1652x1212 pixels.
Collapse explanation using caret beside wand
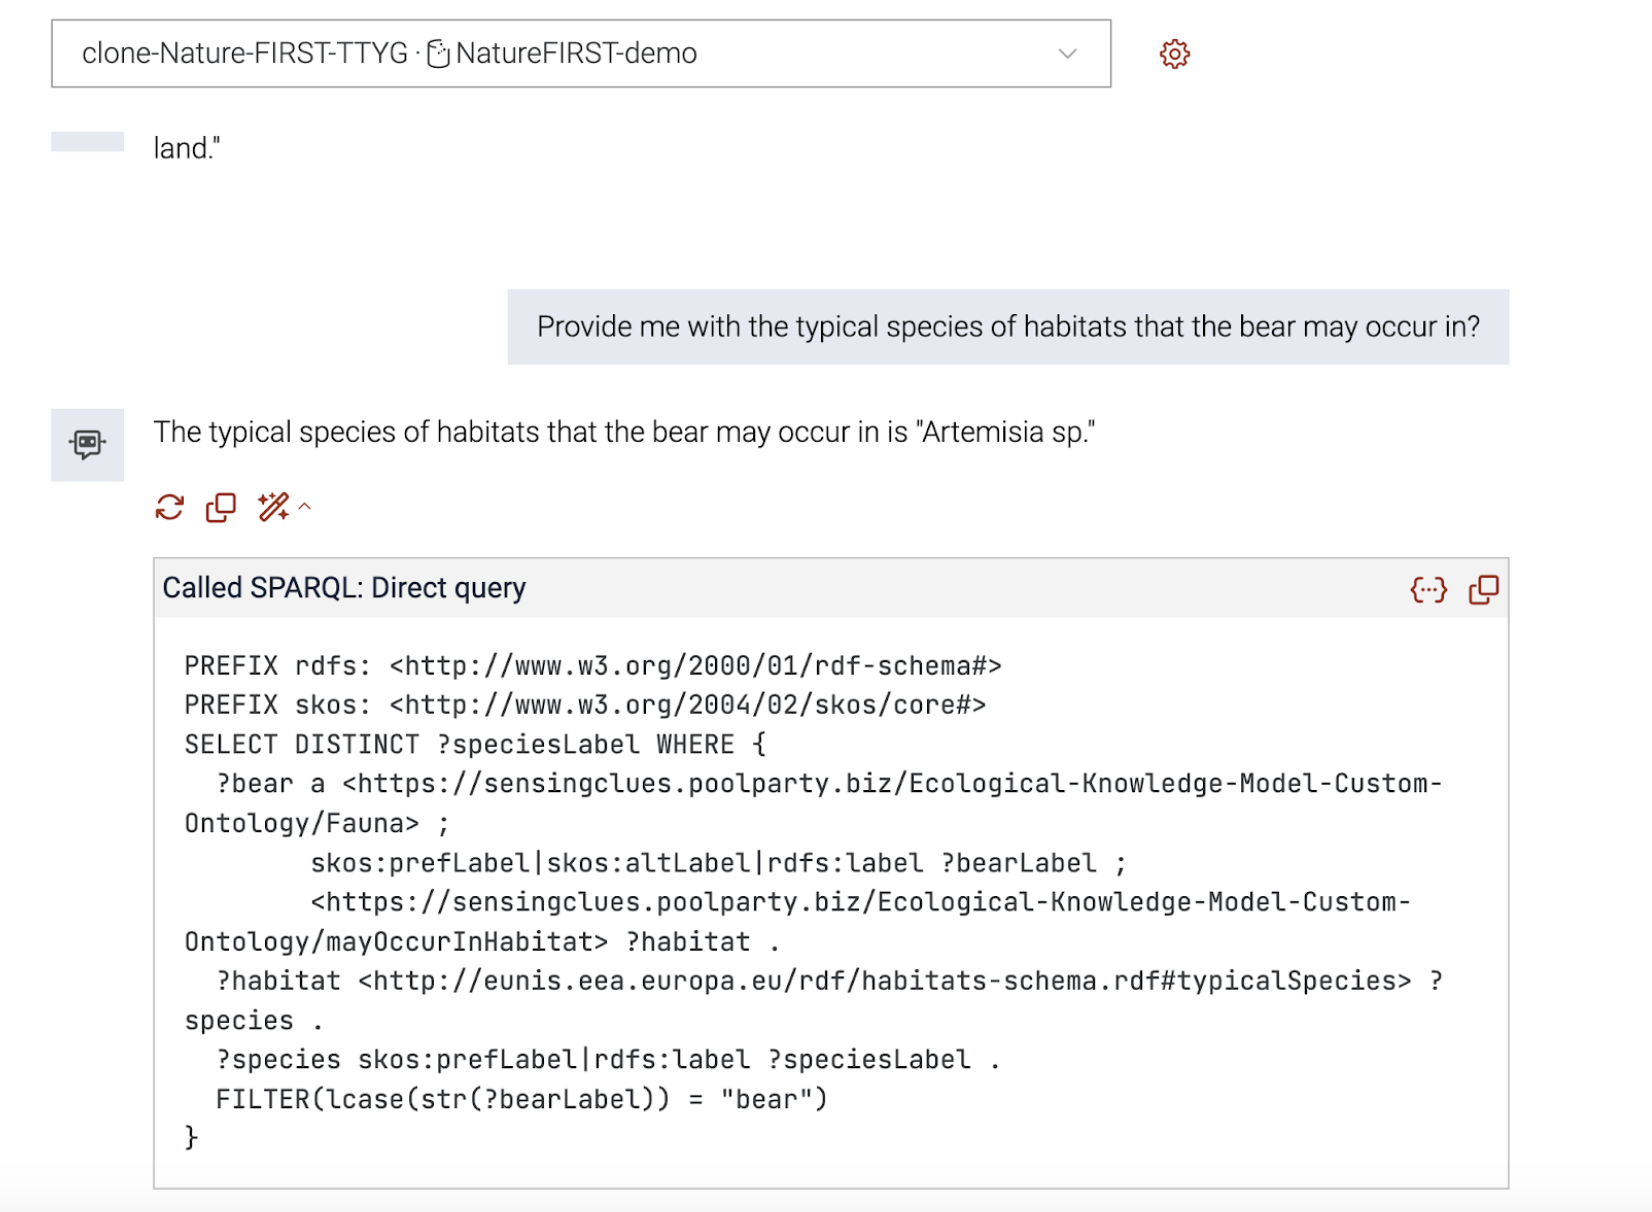305,507
